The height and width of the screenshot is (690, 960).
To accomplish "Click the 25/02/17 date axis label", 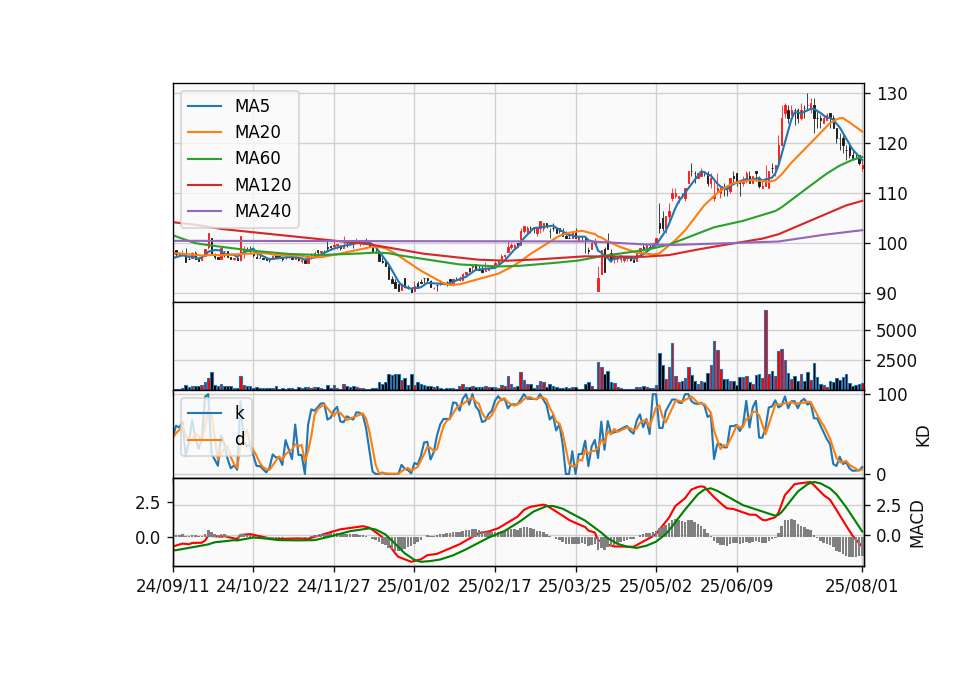I will 495,586.
